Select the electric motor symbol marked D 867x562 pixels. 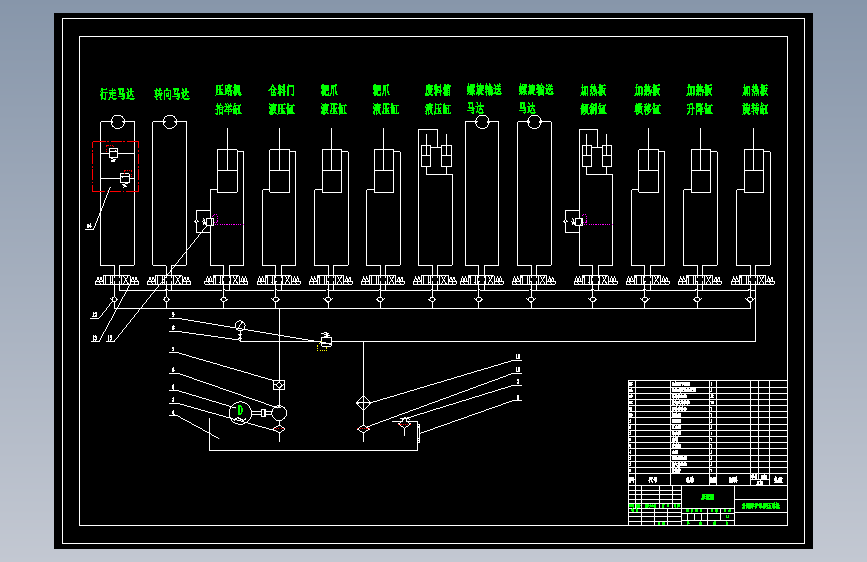(x=240, y=413)
